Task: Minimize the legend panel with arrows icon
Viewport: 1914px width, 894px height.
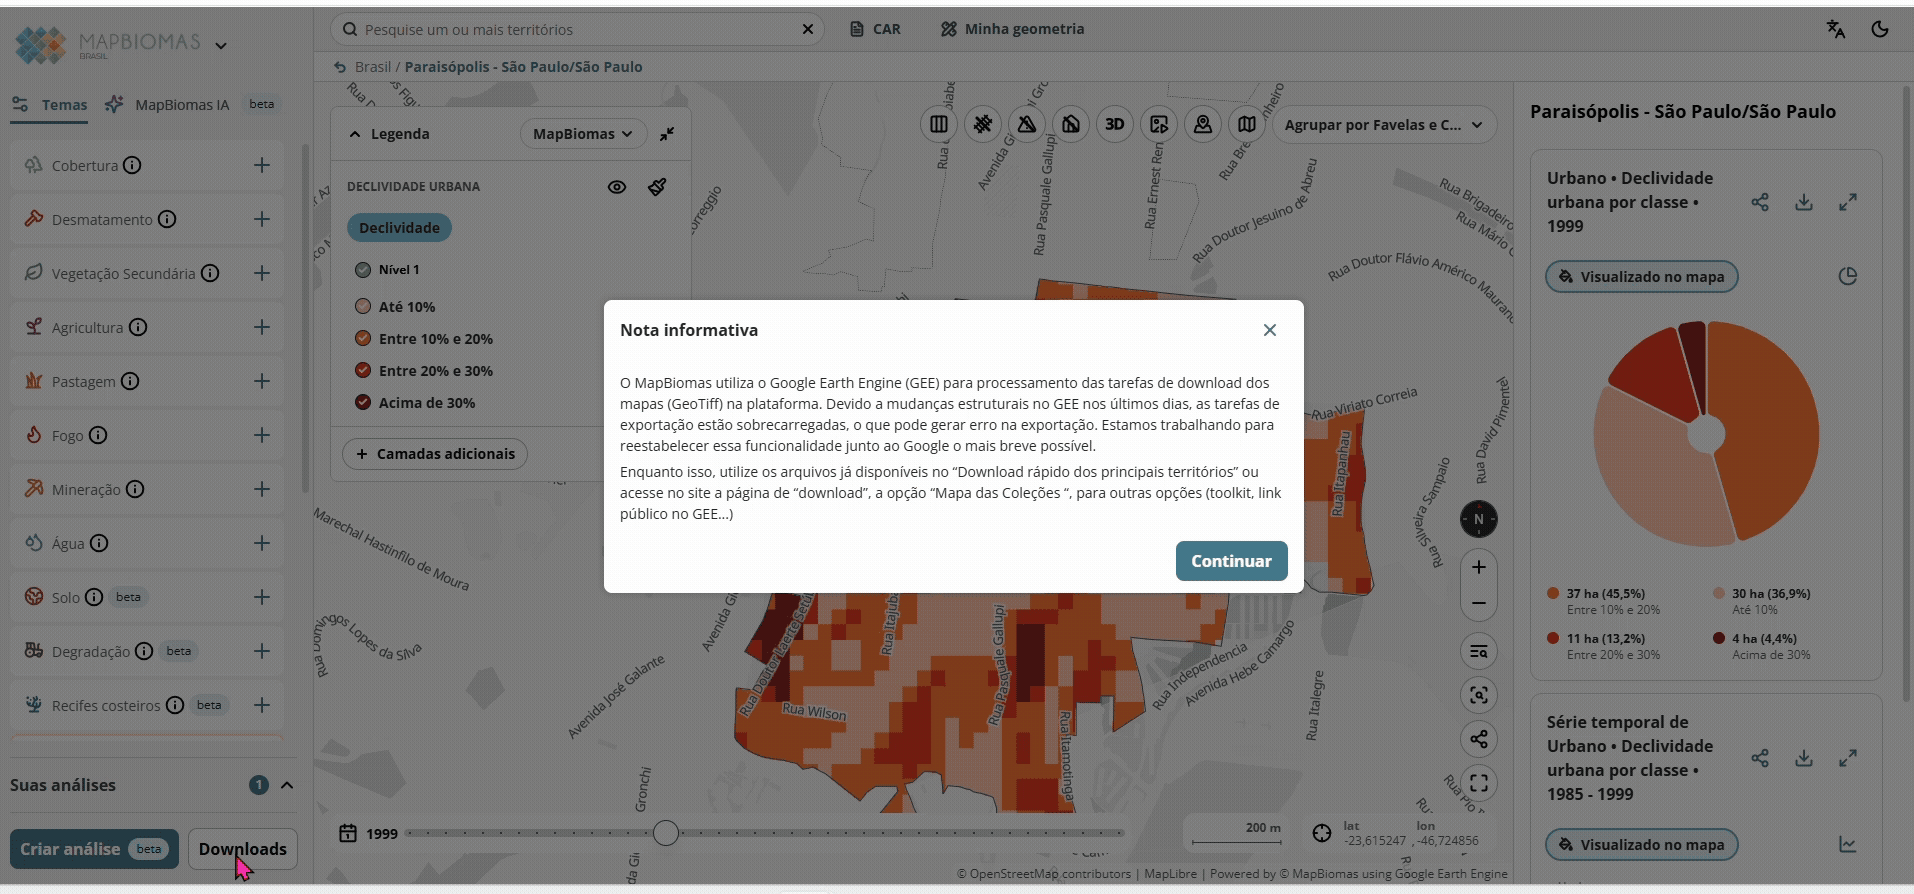Action: pos(667,134)
